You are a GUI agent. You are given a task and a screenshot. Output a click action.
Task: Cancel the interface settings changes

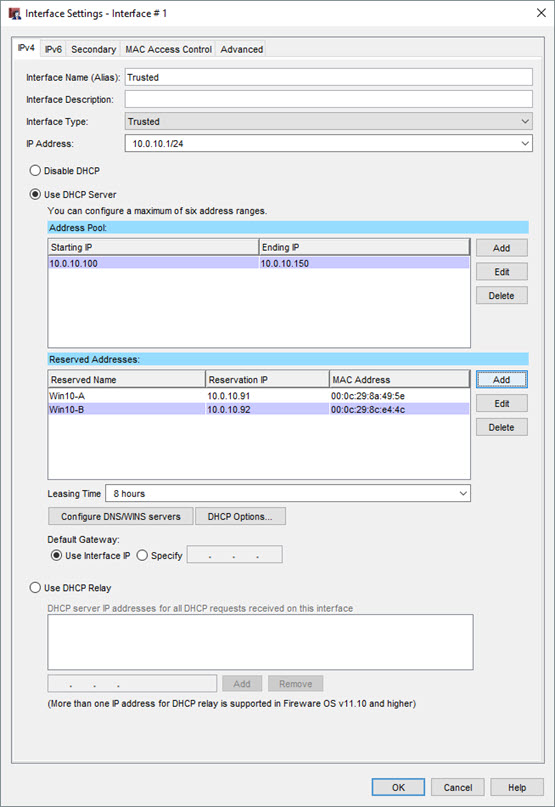pos(458,787)
